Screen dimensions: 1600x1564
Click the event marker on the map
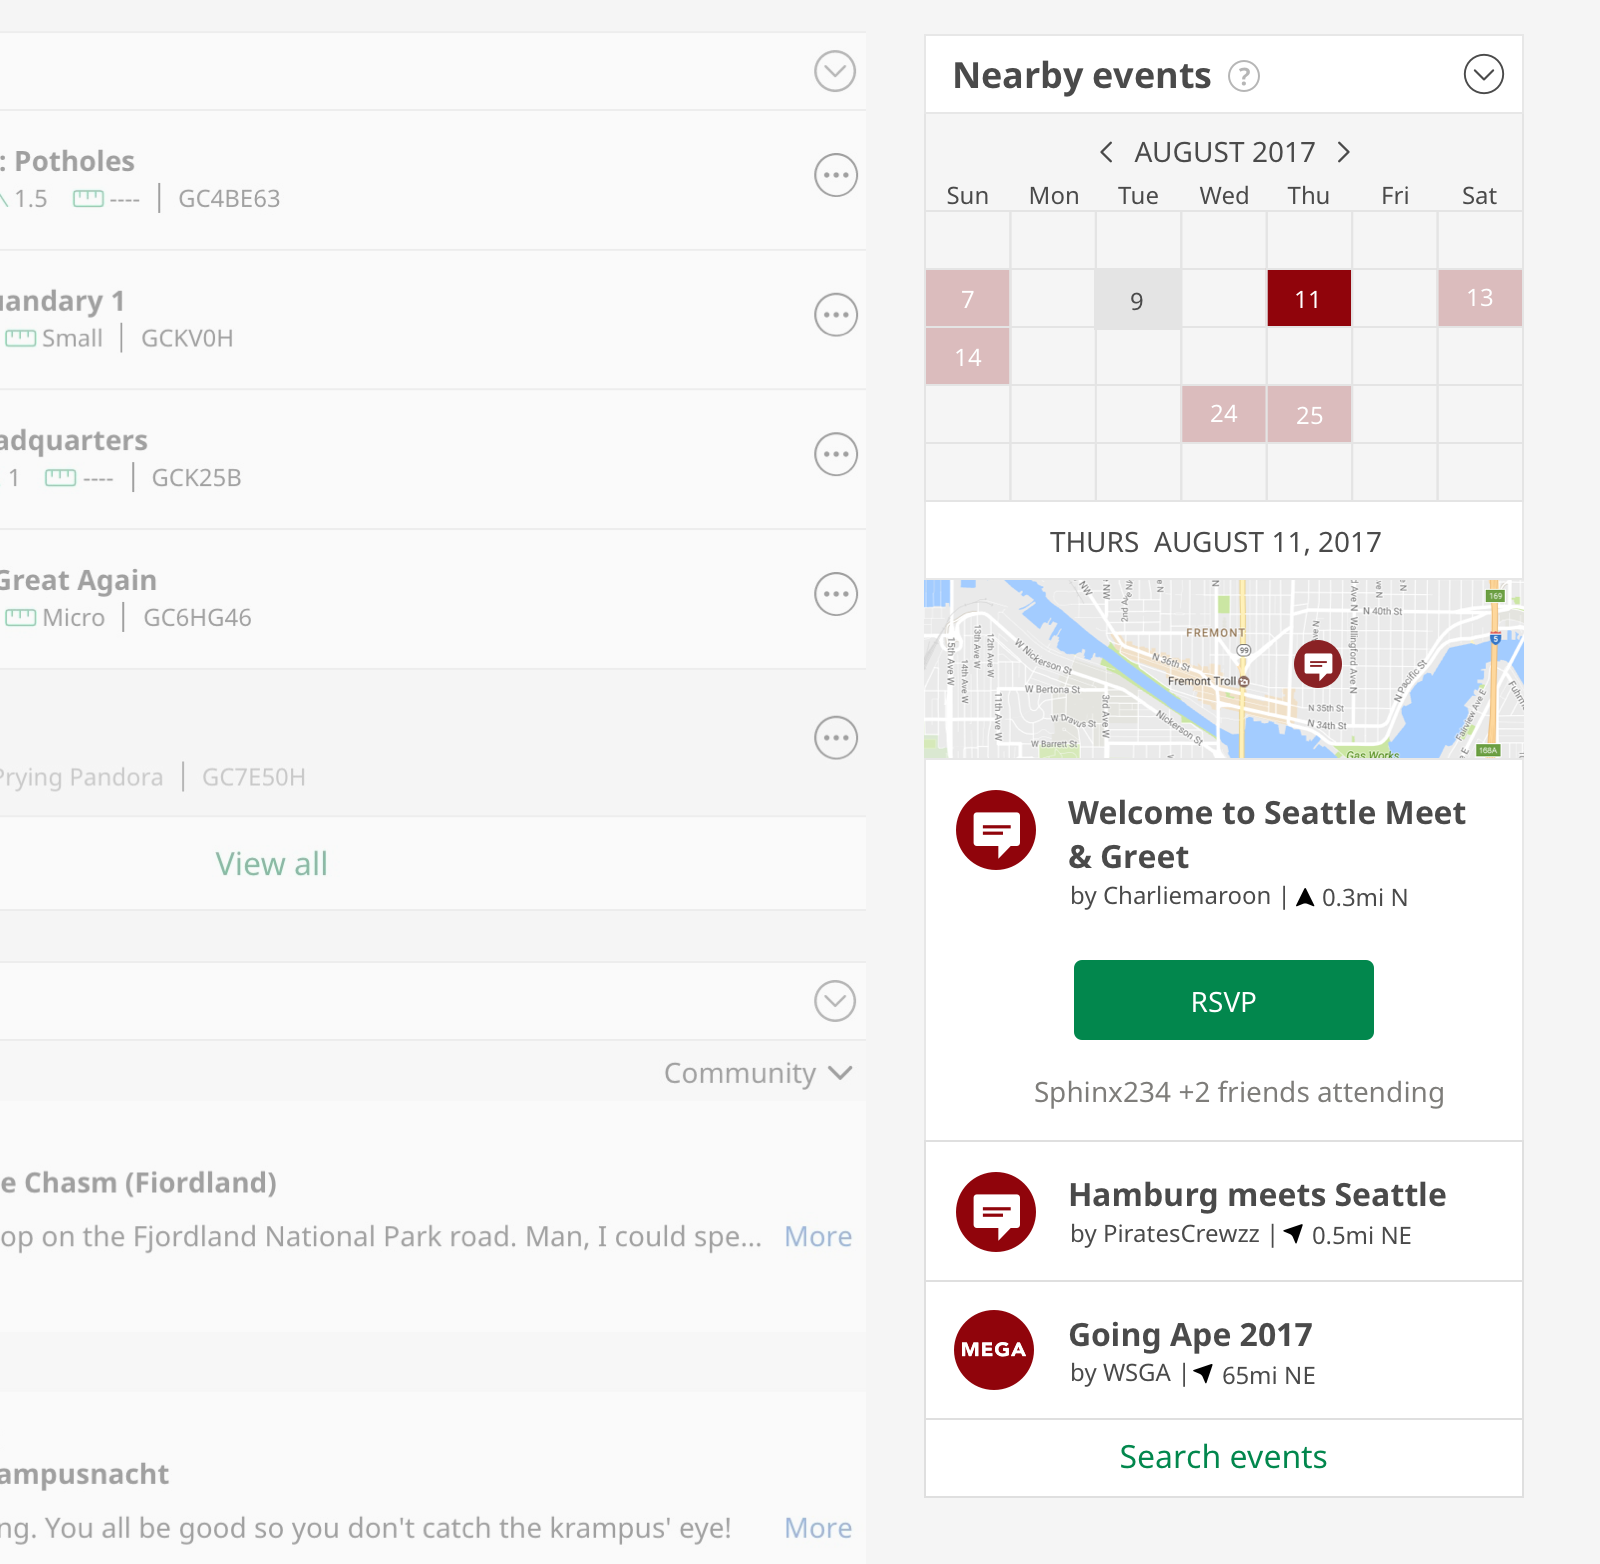[x=1317, y=664]
